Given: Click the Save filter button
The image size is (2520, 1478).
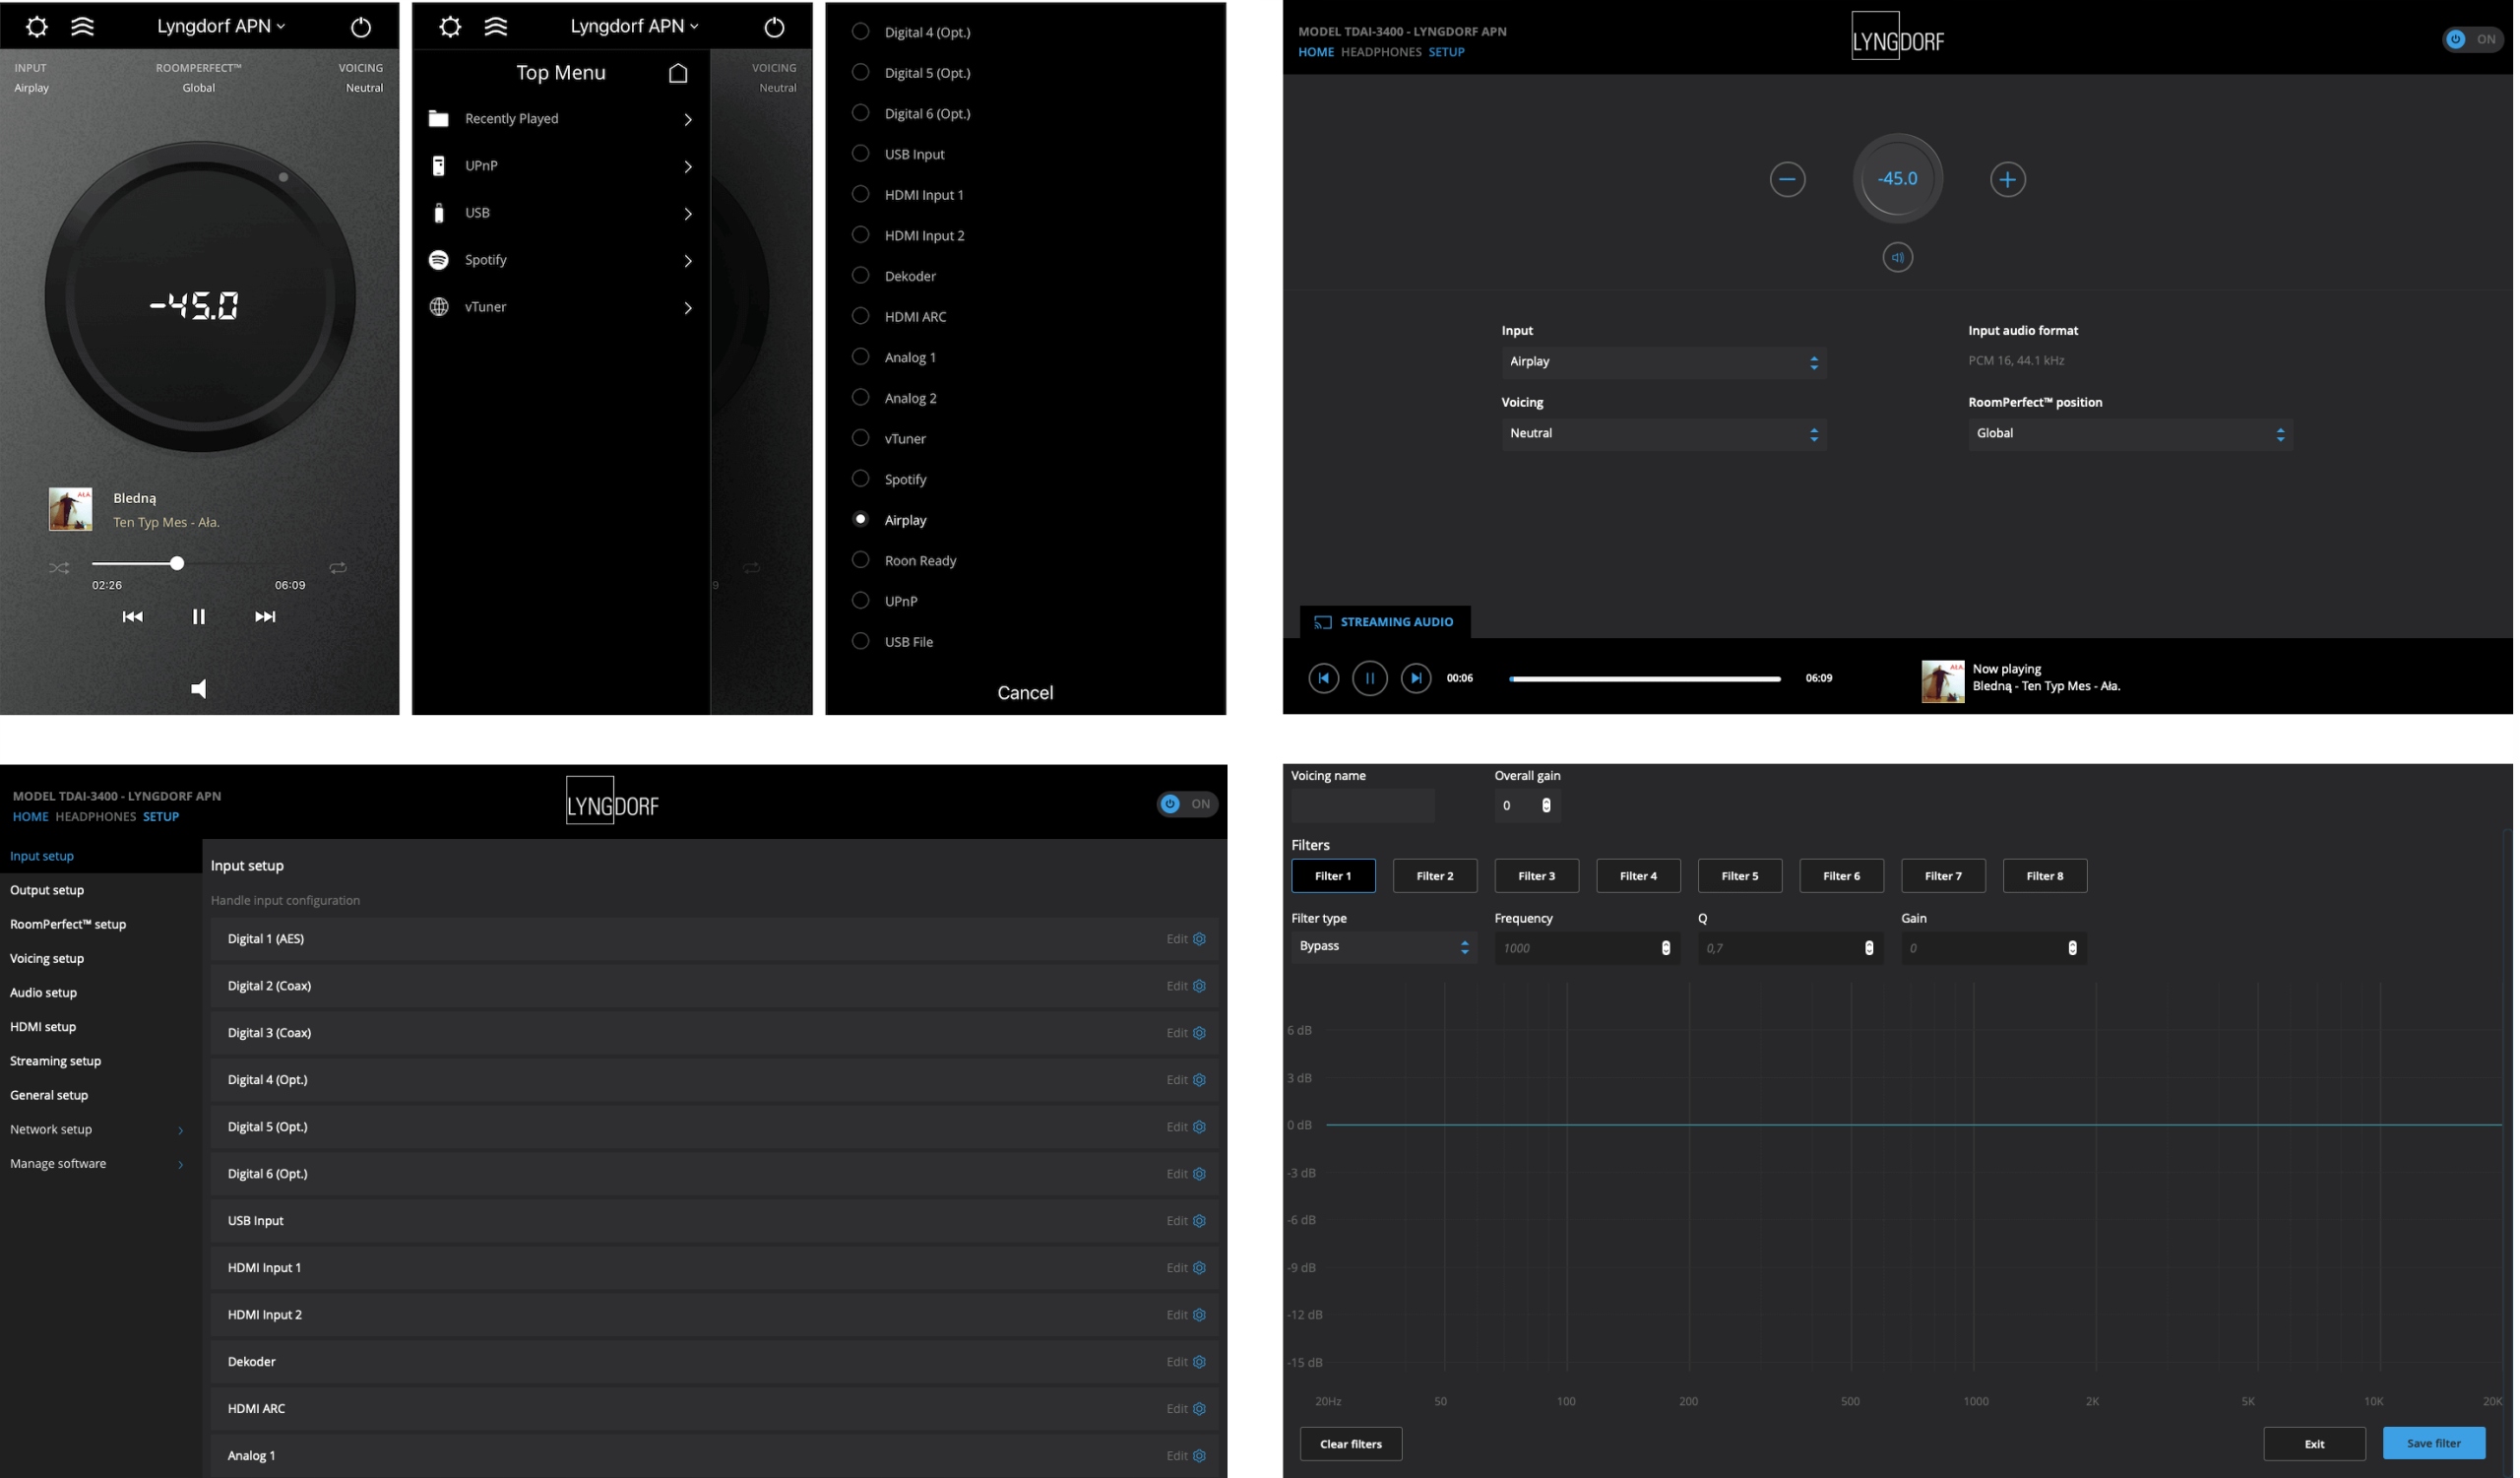Looking at the screenshot, I should tap(2432, 1443).
